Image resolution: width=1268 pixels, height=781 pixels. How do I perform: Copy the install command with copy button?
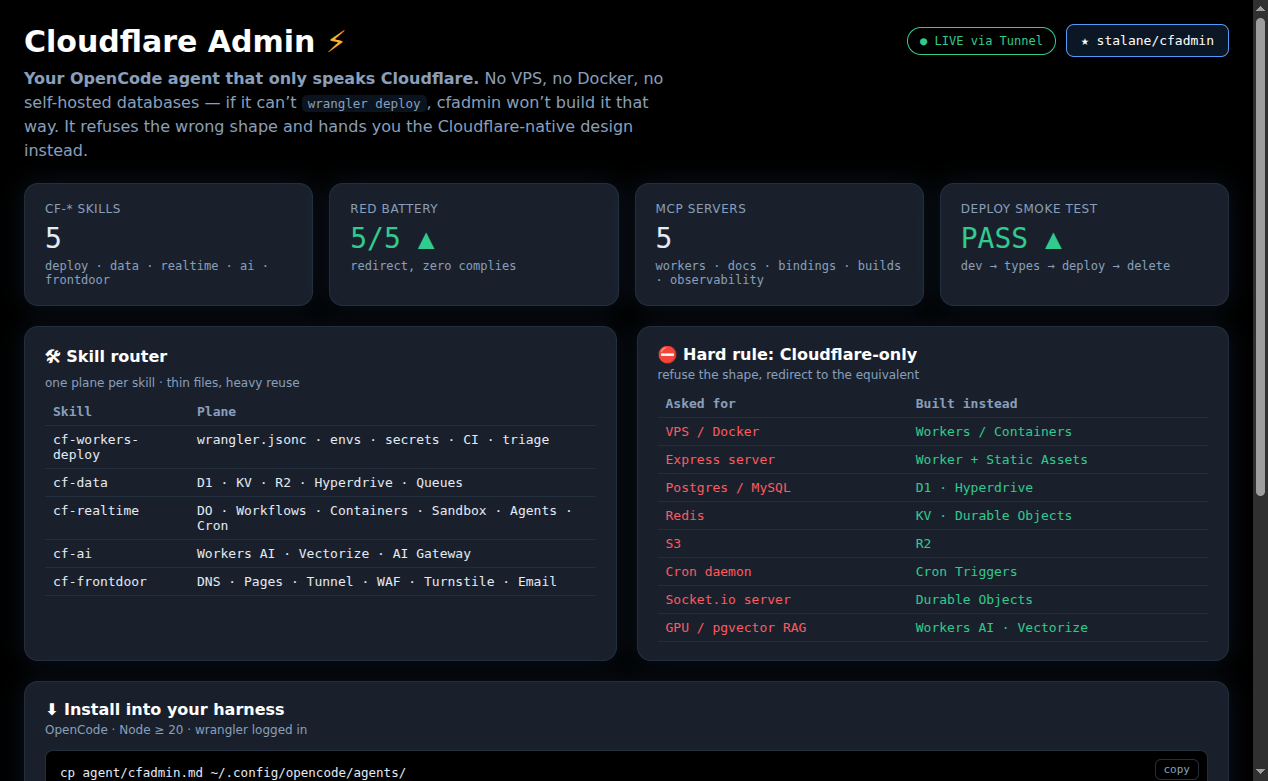coord(1177,769)
